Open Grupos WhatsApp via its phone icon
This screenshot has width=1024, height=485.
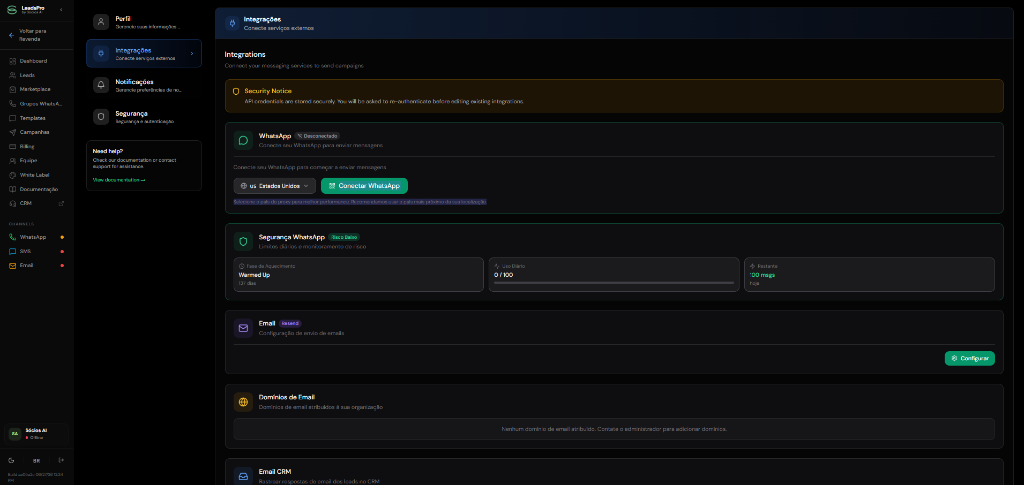click(x=12, y=103)
